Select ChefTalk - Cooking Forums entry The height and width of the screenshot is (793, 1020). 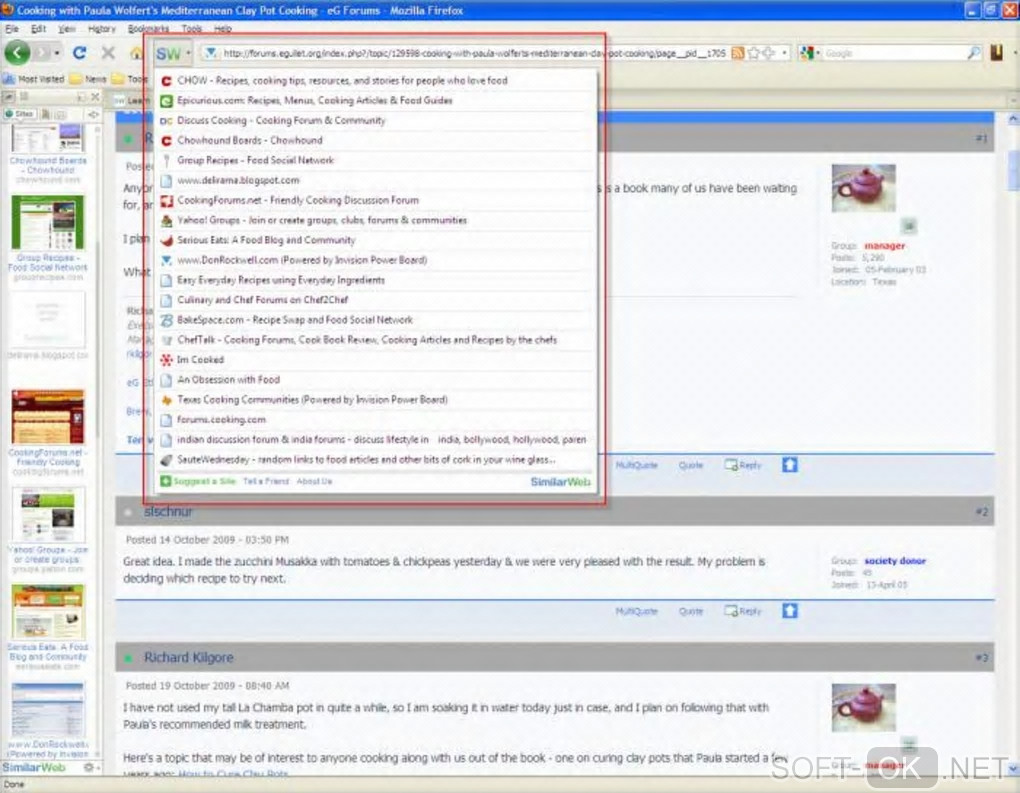click(376, 340)
